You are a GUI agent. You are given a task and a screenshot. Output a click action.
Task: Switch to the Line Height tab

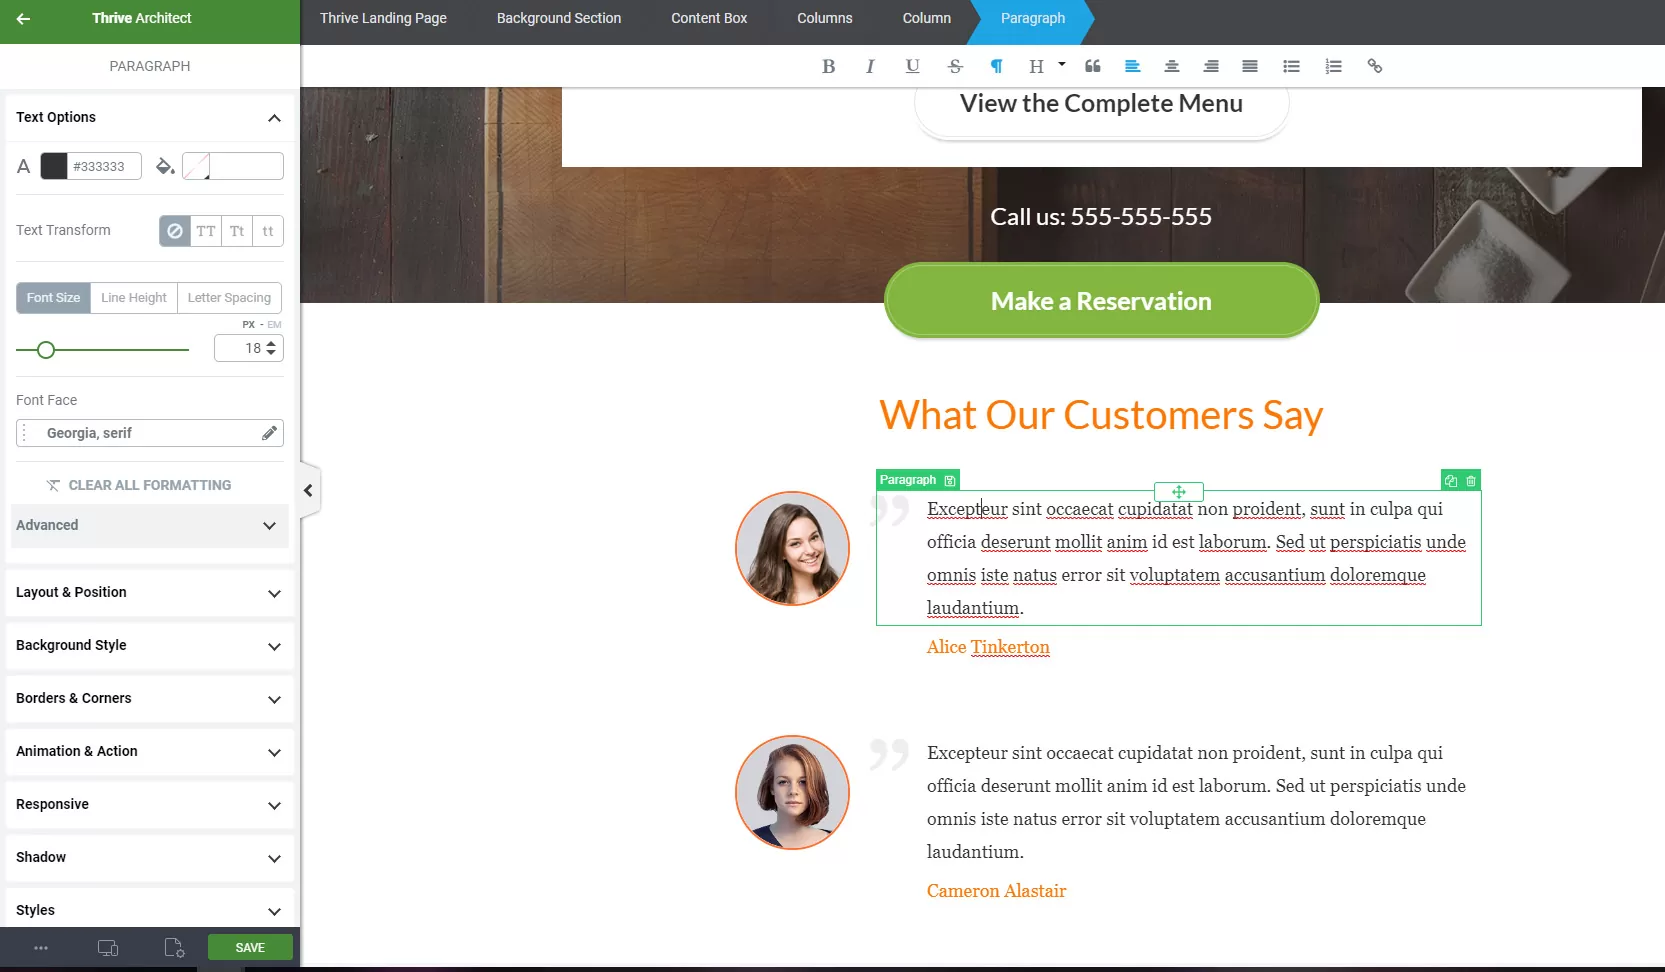[x=134, y=298]
